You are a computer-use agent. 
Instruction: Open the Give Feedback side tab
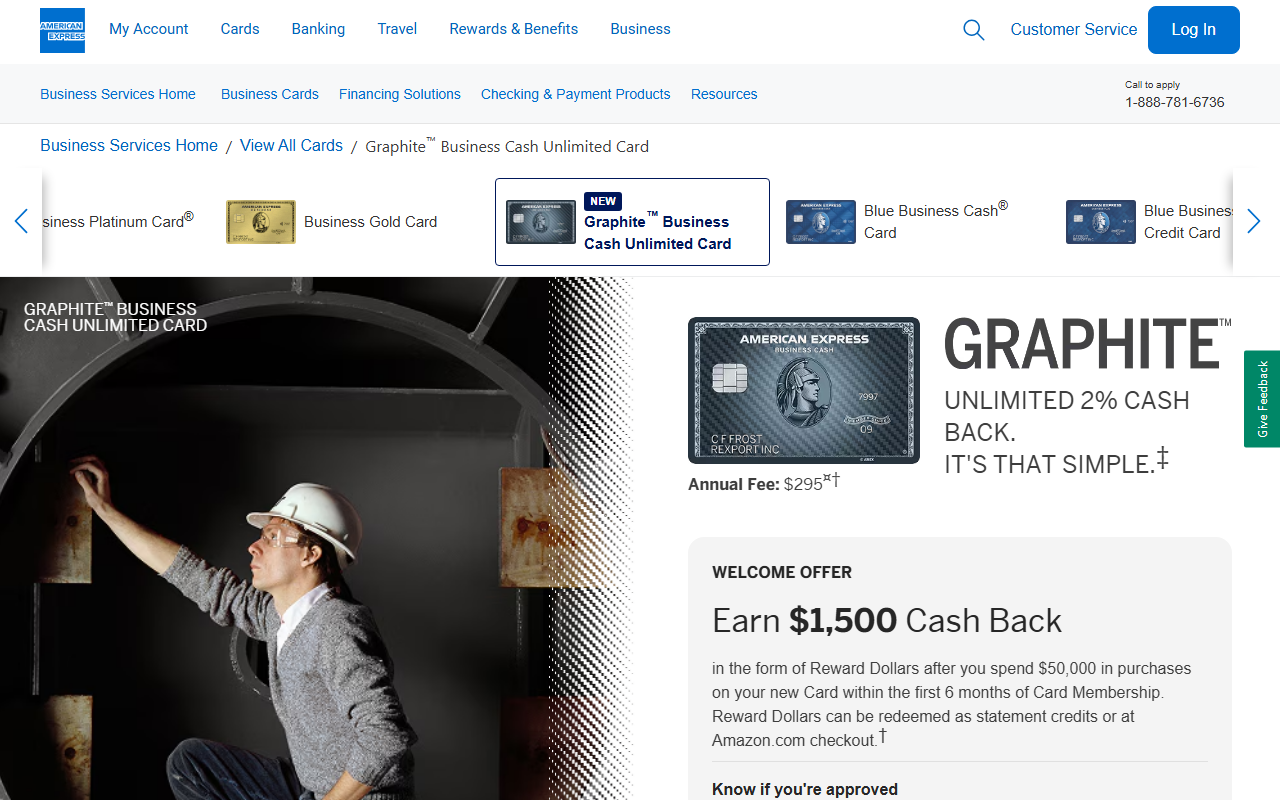pyautogui.click(x=1262, y=399)
